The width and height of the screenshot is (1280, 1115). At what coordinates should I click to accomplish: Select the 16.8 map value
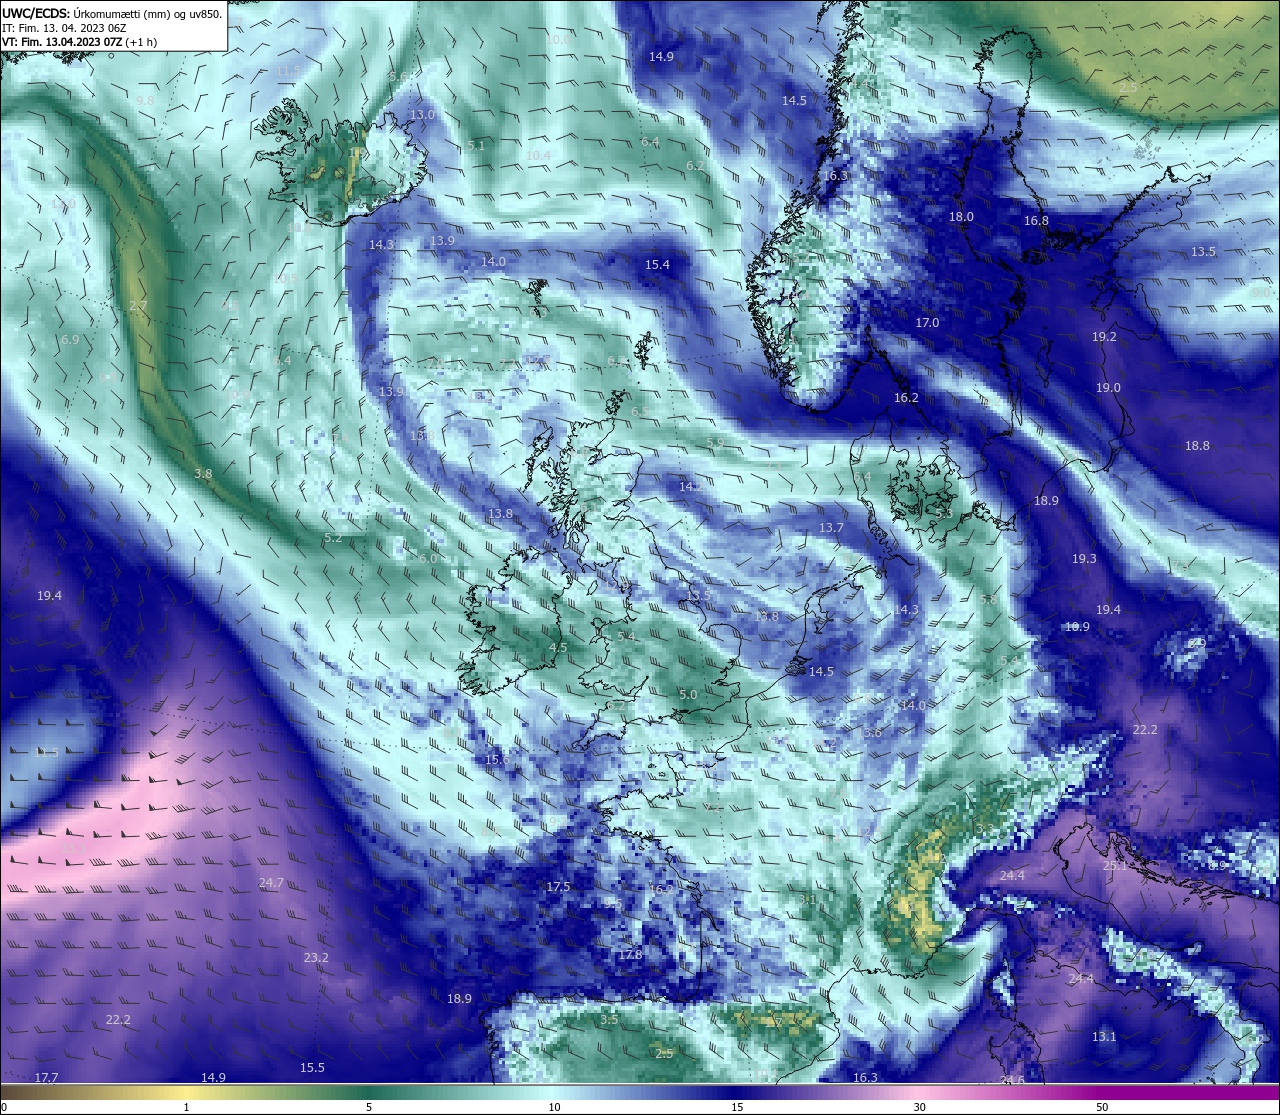tap(1036, 221)
